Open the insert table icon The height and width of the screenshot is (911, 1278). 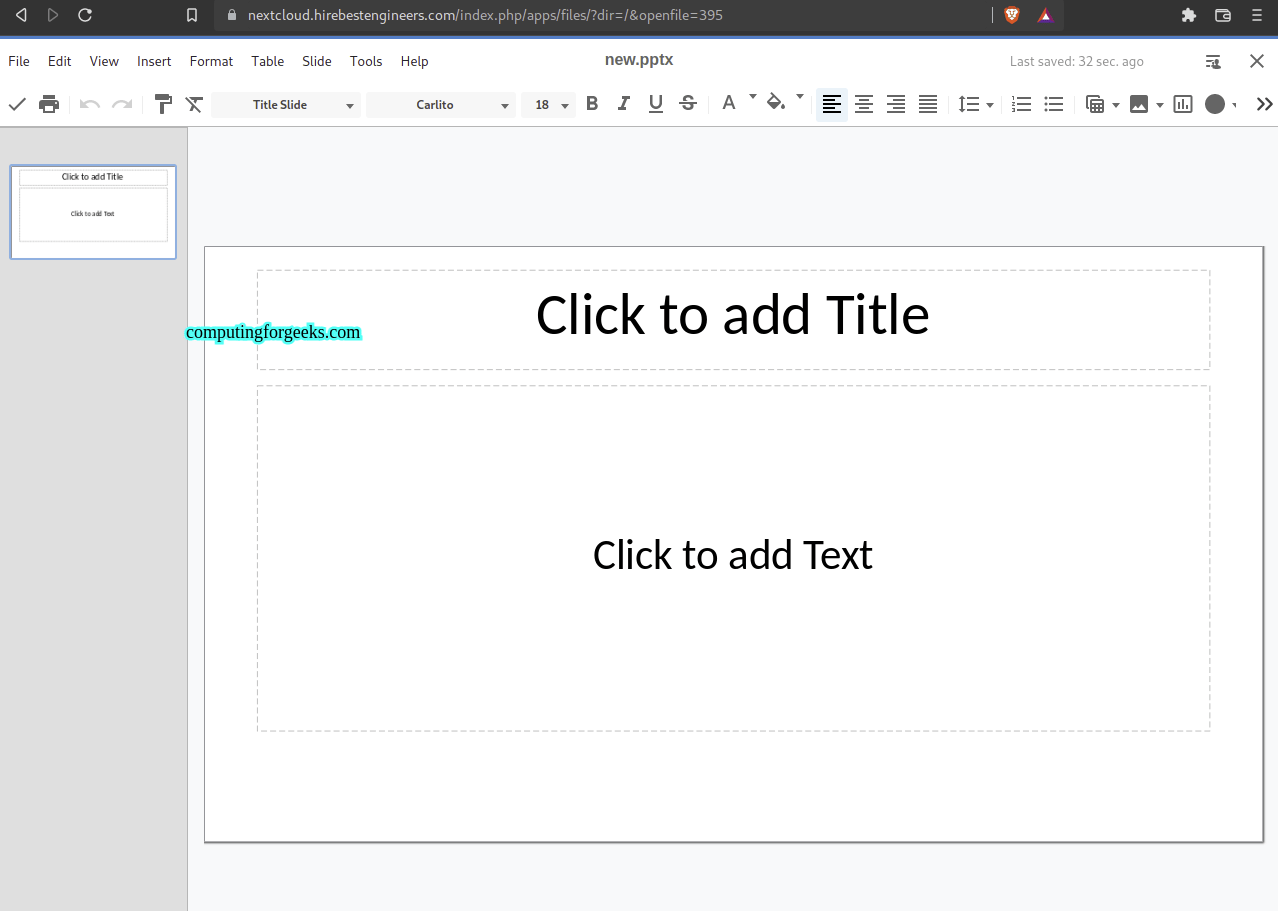coord(1096,104)
